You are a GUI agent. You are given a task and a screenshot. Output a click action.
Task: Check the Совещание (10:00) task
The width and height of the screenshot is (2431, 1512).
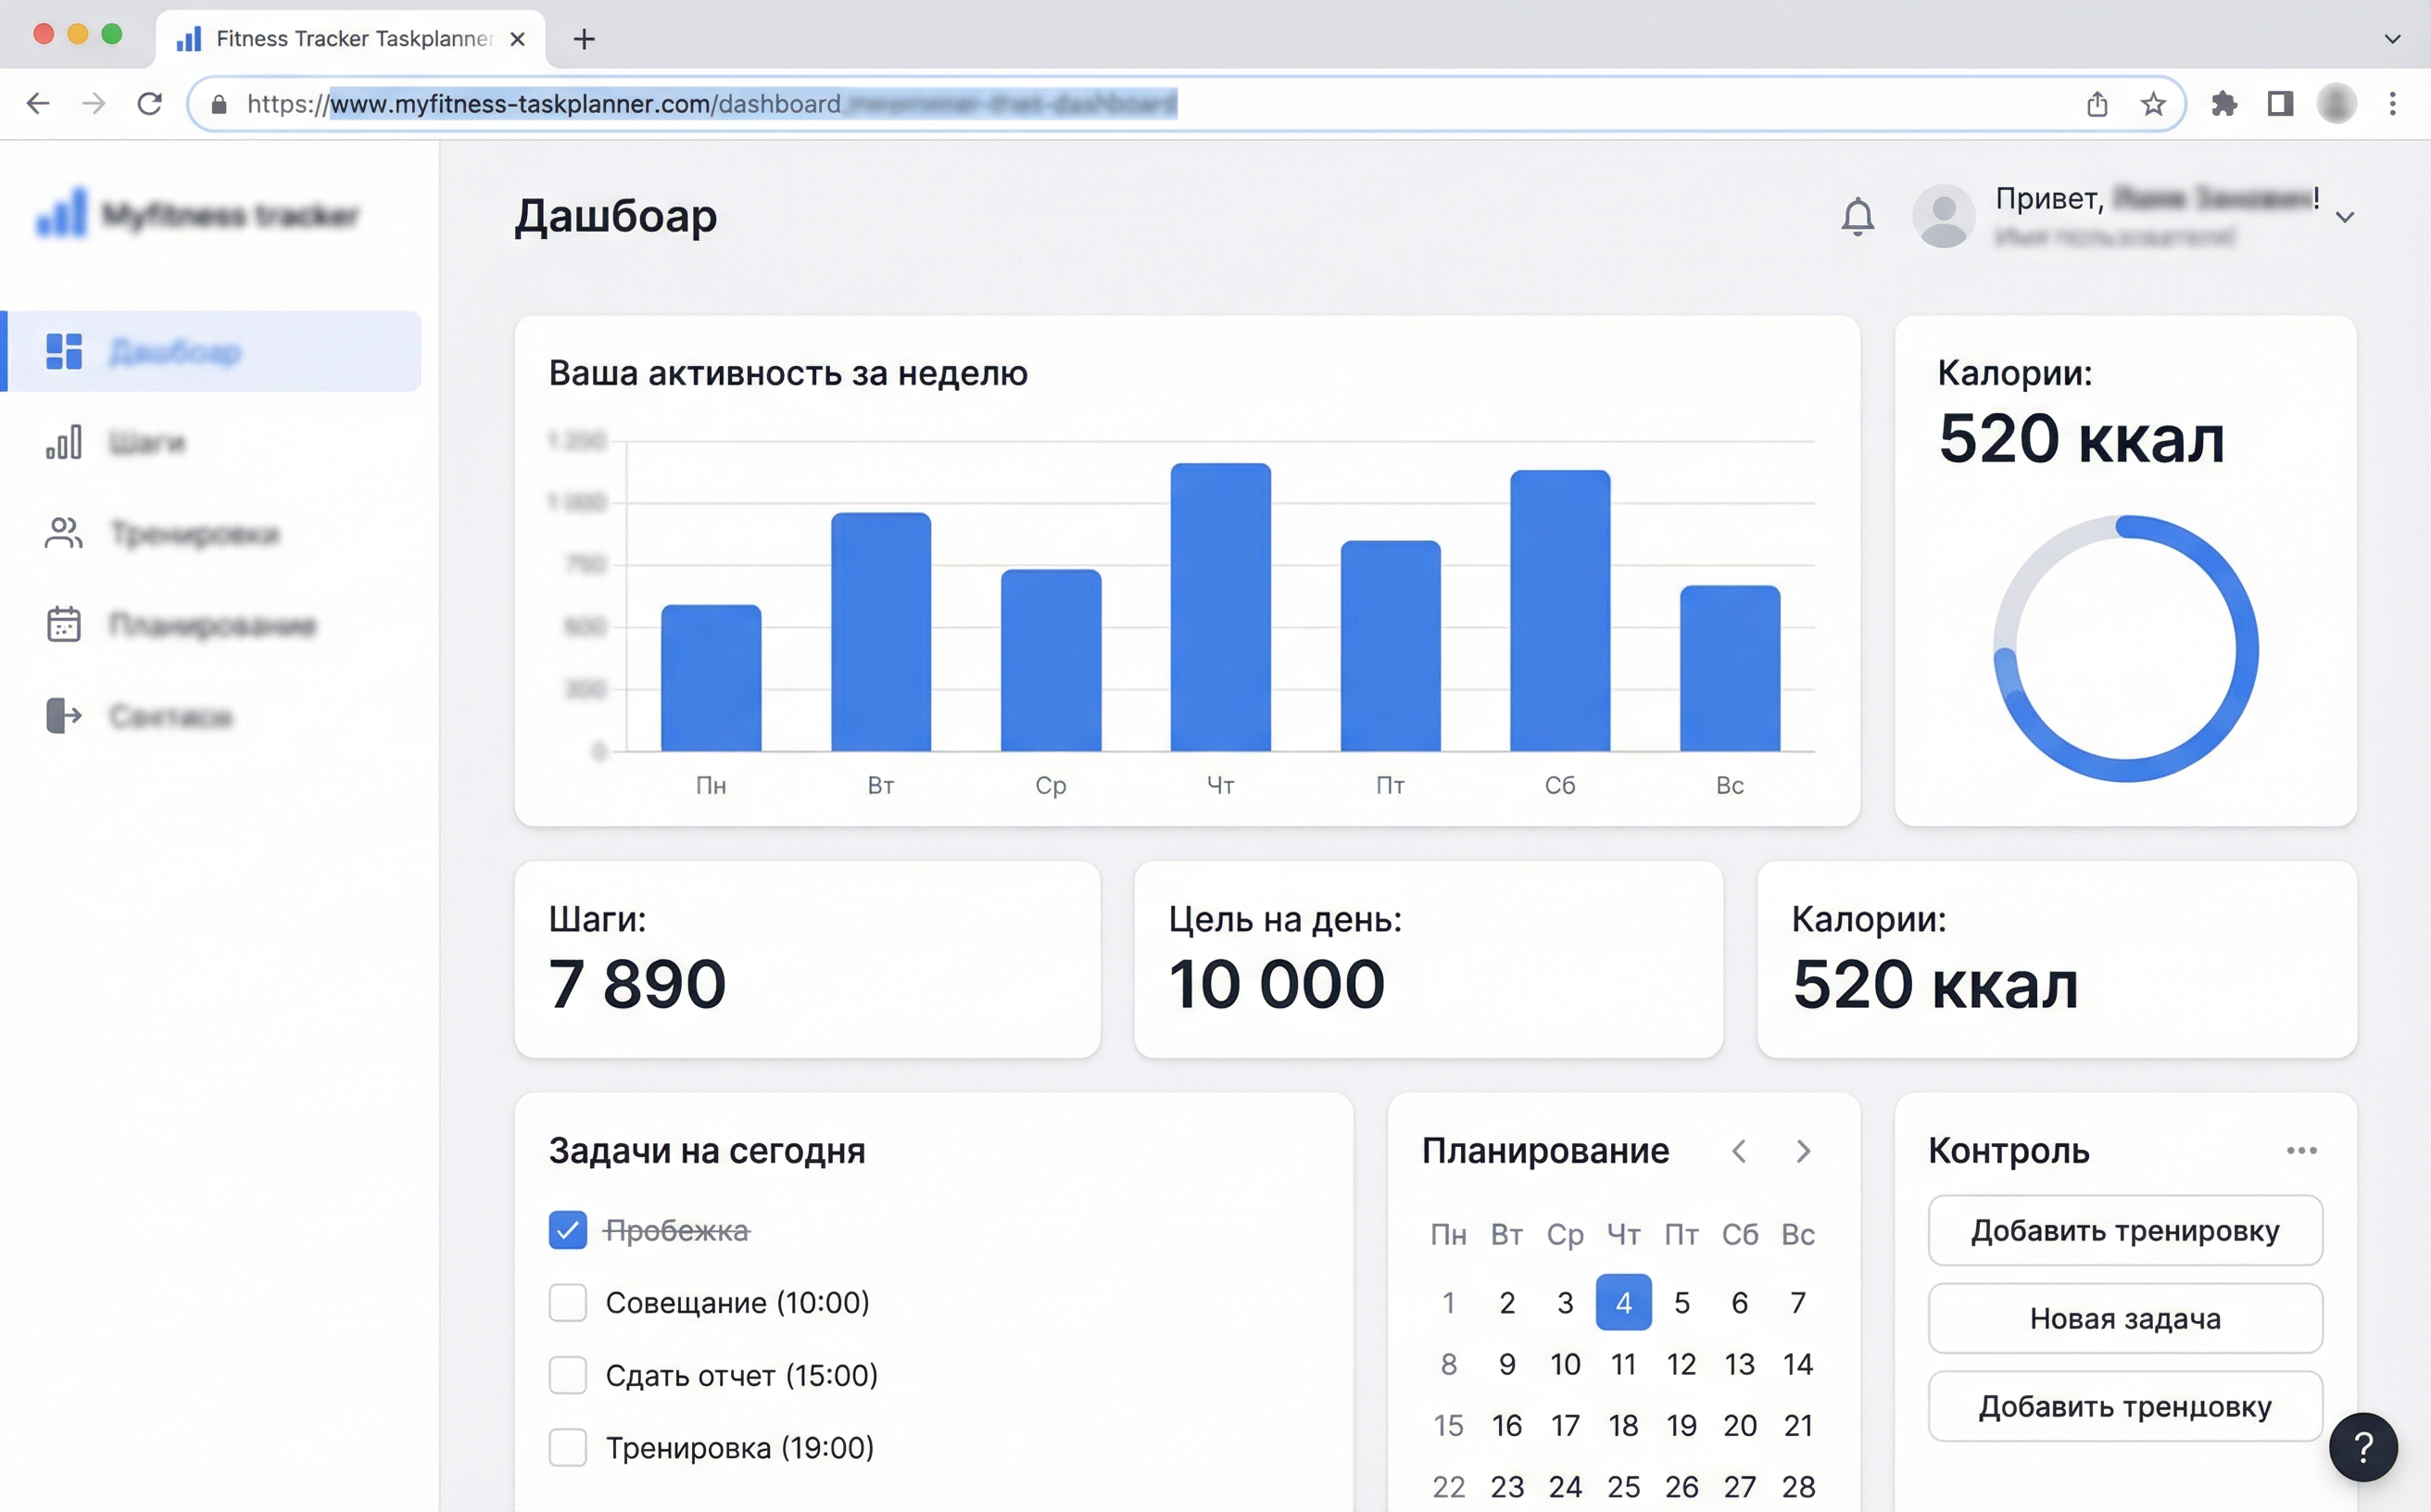(x=567, y=1302)
